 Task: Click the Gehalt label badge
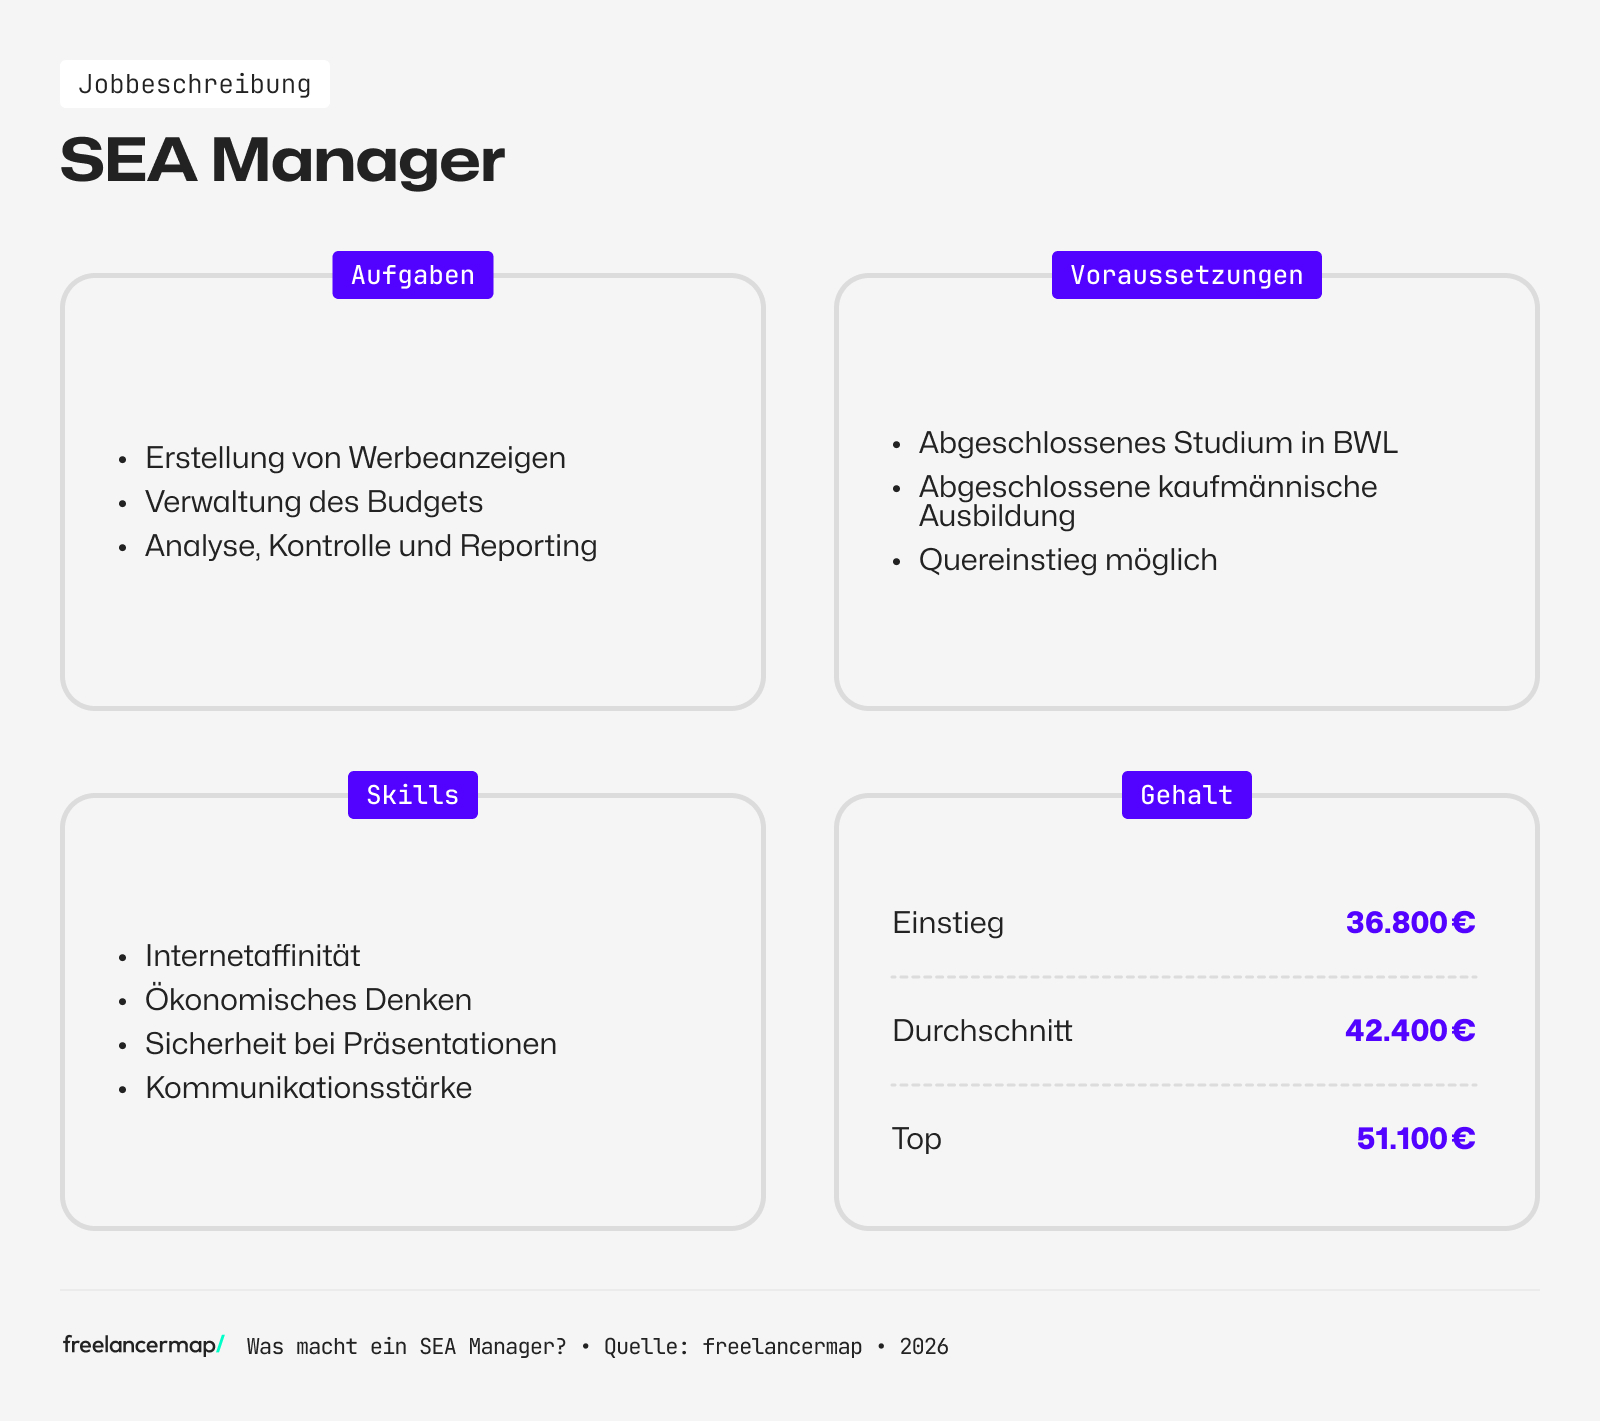1186,794
